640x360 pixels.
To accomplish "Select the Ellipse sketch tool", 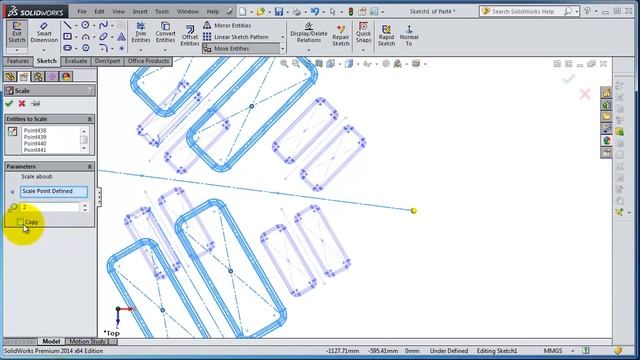I will (x=103, y=37).
